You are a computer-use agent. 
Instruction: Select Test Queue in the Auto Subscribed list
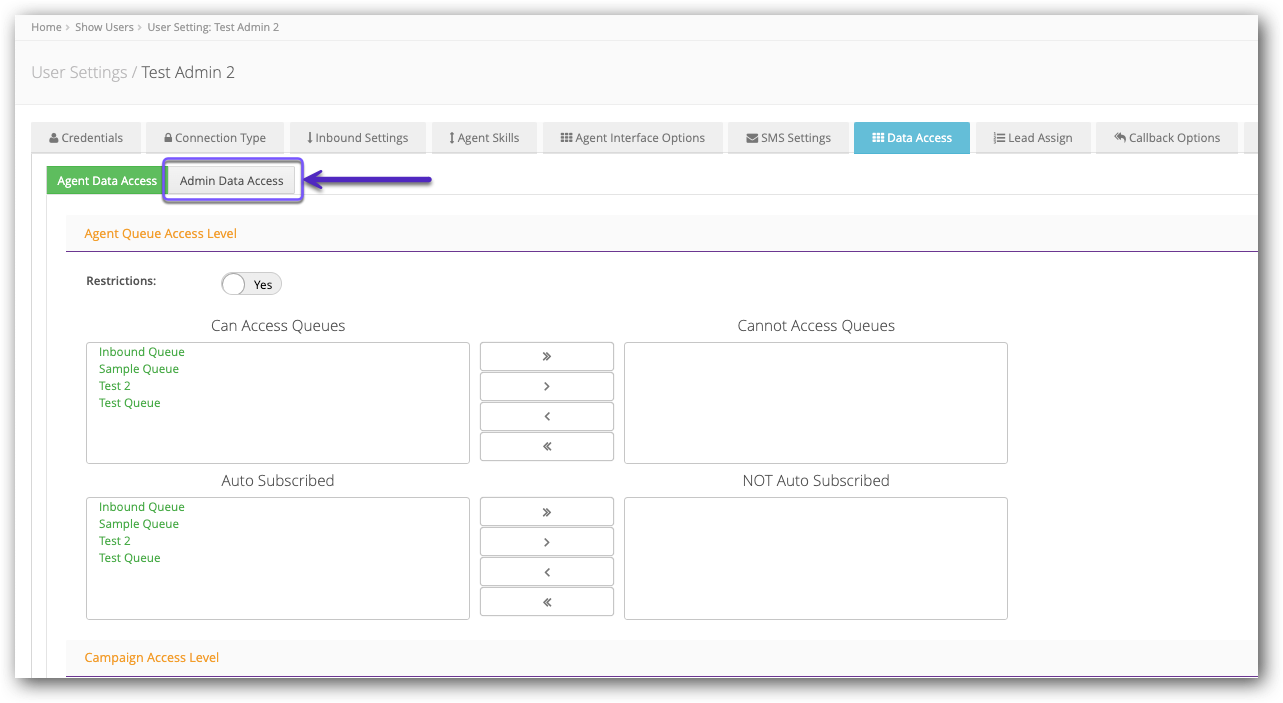click(x=129, y=557)
